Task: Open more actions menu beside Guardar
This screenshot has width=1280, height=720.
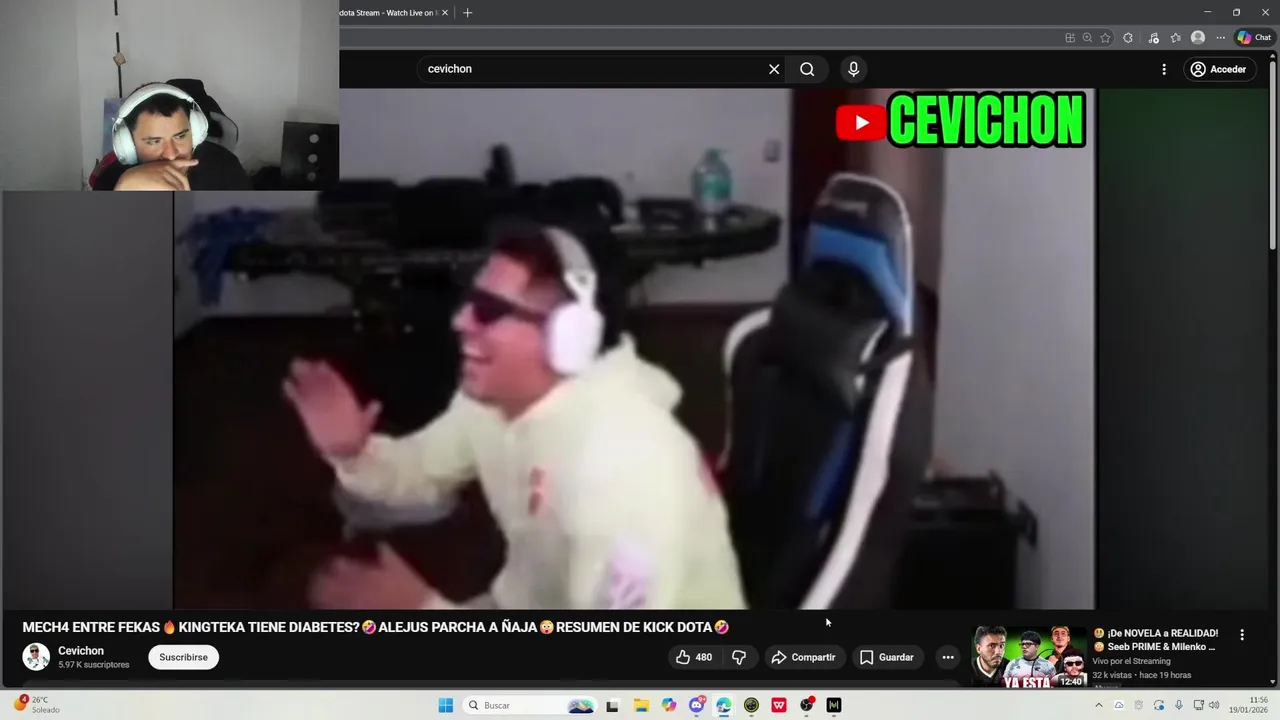Action: click(948, 657)
